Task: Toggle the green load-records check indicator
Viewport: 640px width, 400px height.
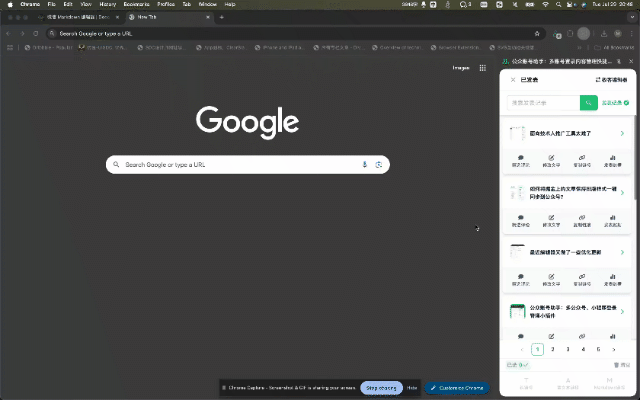Action: (x=626, y=103)
